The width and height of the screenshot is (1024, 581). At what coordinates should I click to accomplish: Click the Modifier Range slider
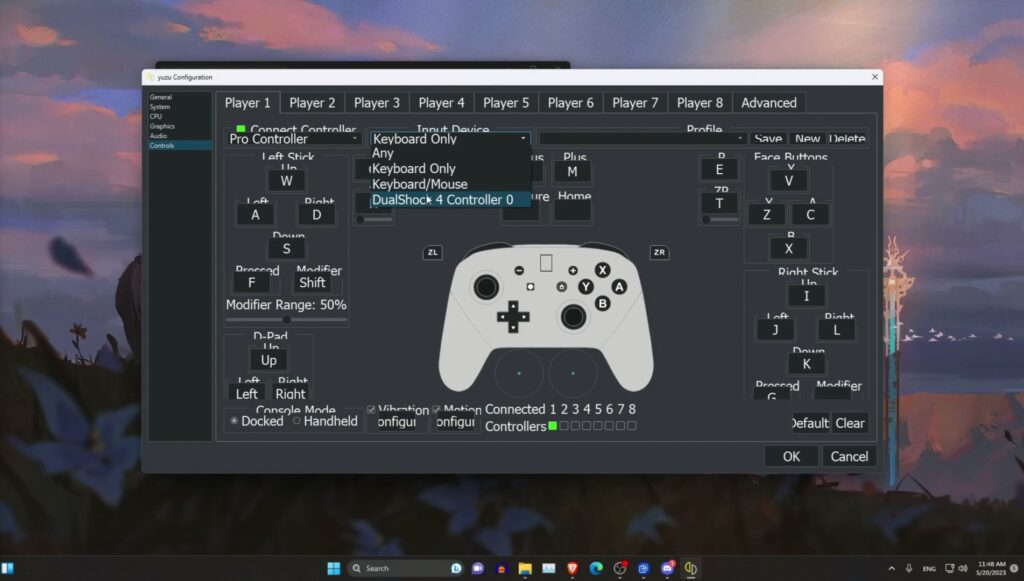click(286, 320)
